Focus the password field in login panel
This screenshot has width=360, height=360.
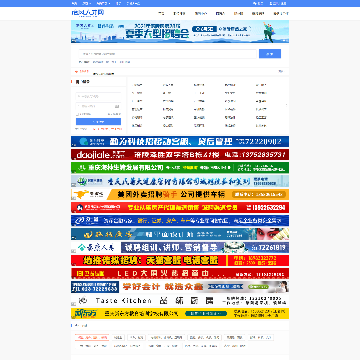[x=98, y=106]
